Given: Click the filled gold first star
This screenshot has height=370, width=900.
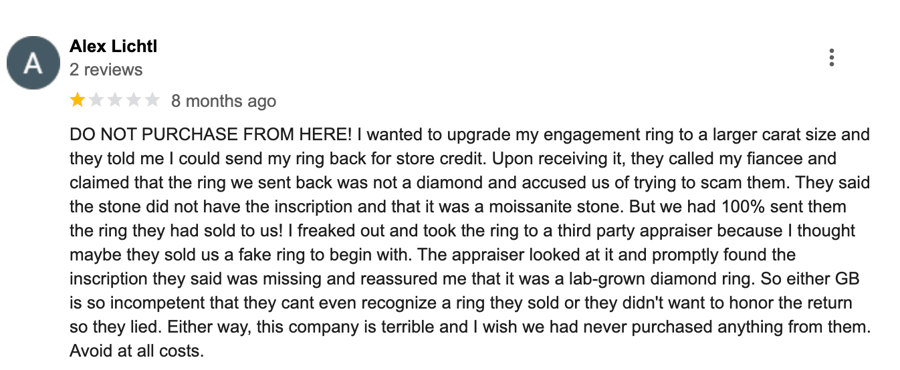Looking at the screenshot, I should (x=77, y=101).
